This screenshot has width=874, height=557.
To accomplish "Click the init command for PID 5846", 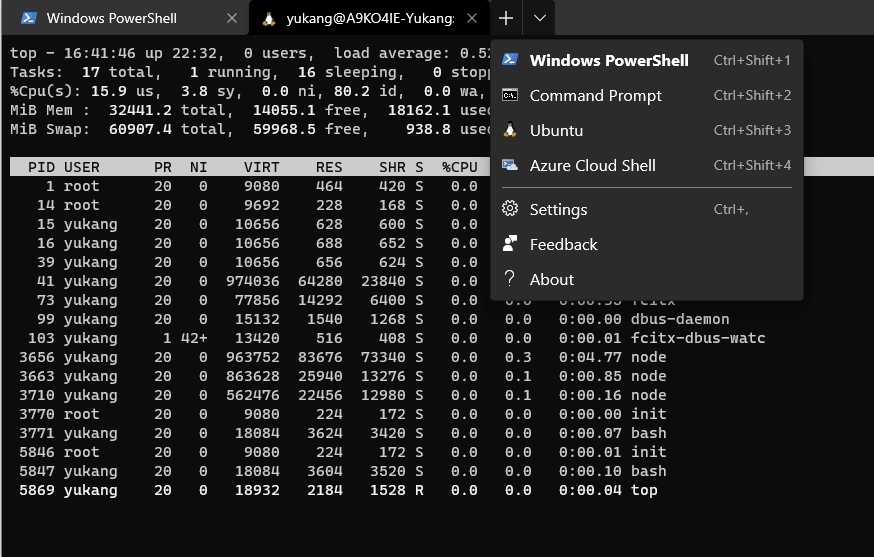I will tap(649, 452).
